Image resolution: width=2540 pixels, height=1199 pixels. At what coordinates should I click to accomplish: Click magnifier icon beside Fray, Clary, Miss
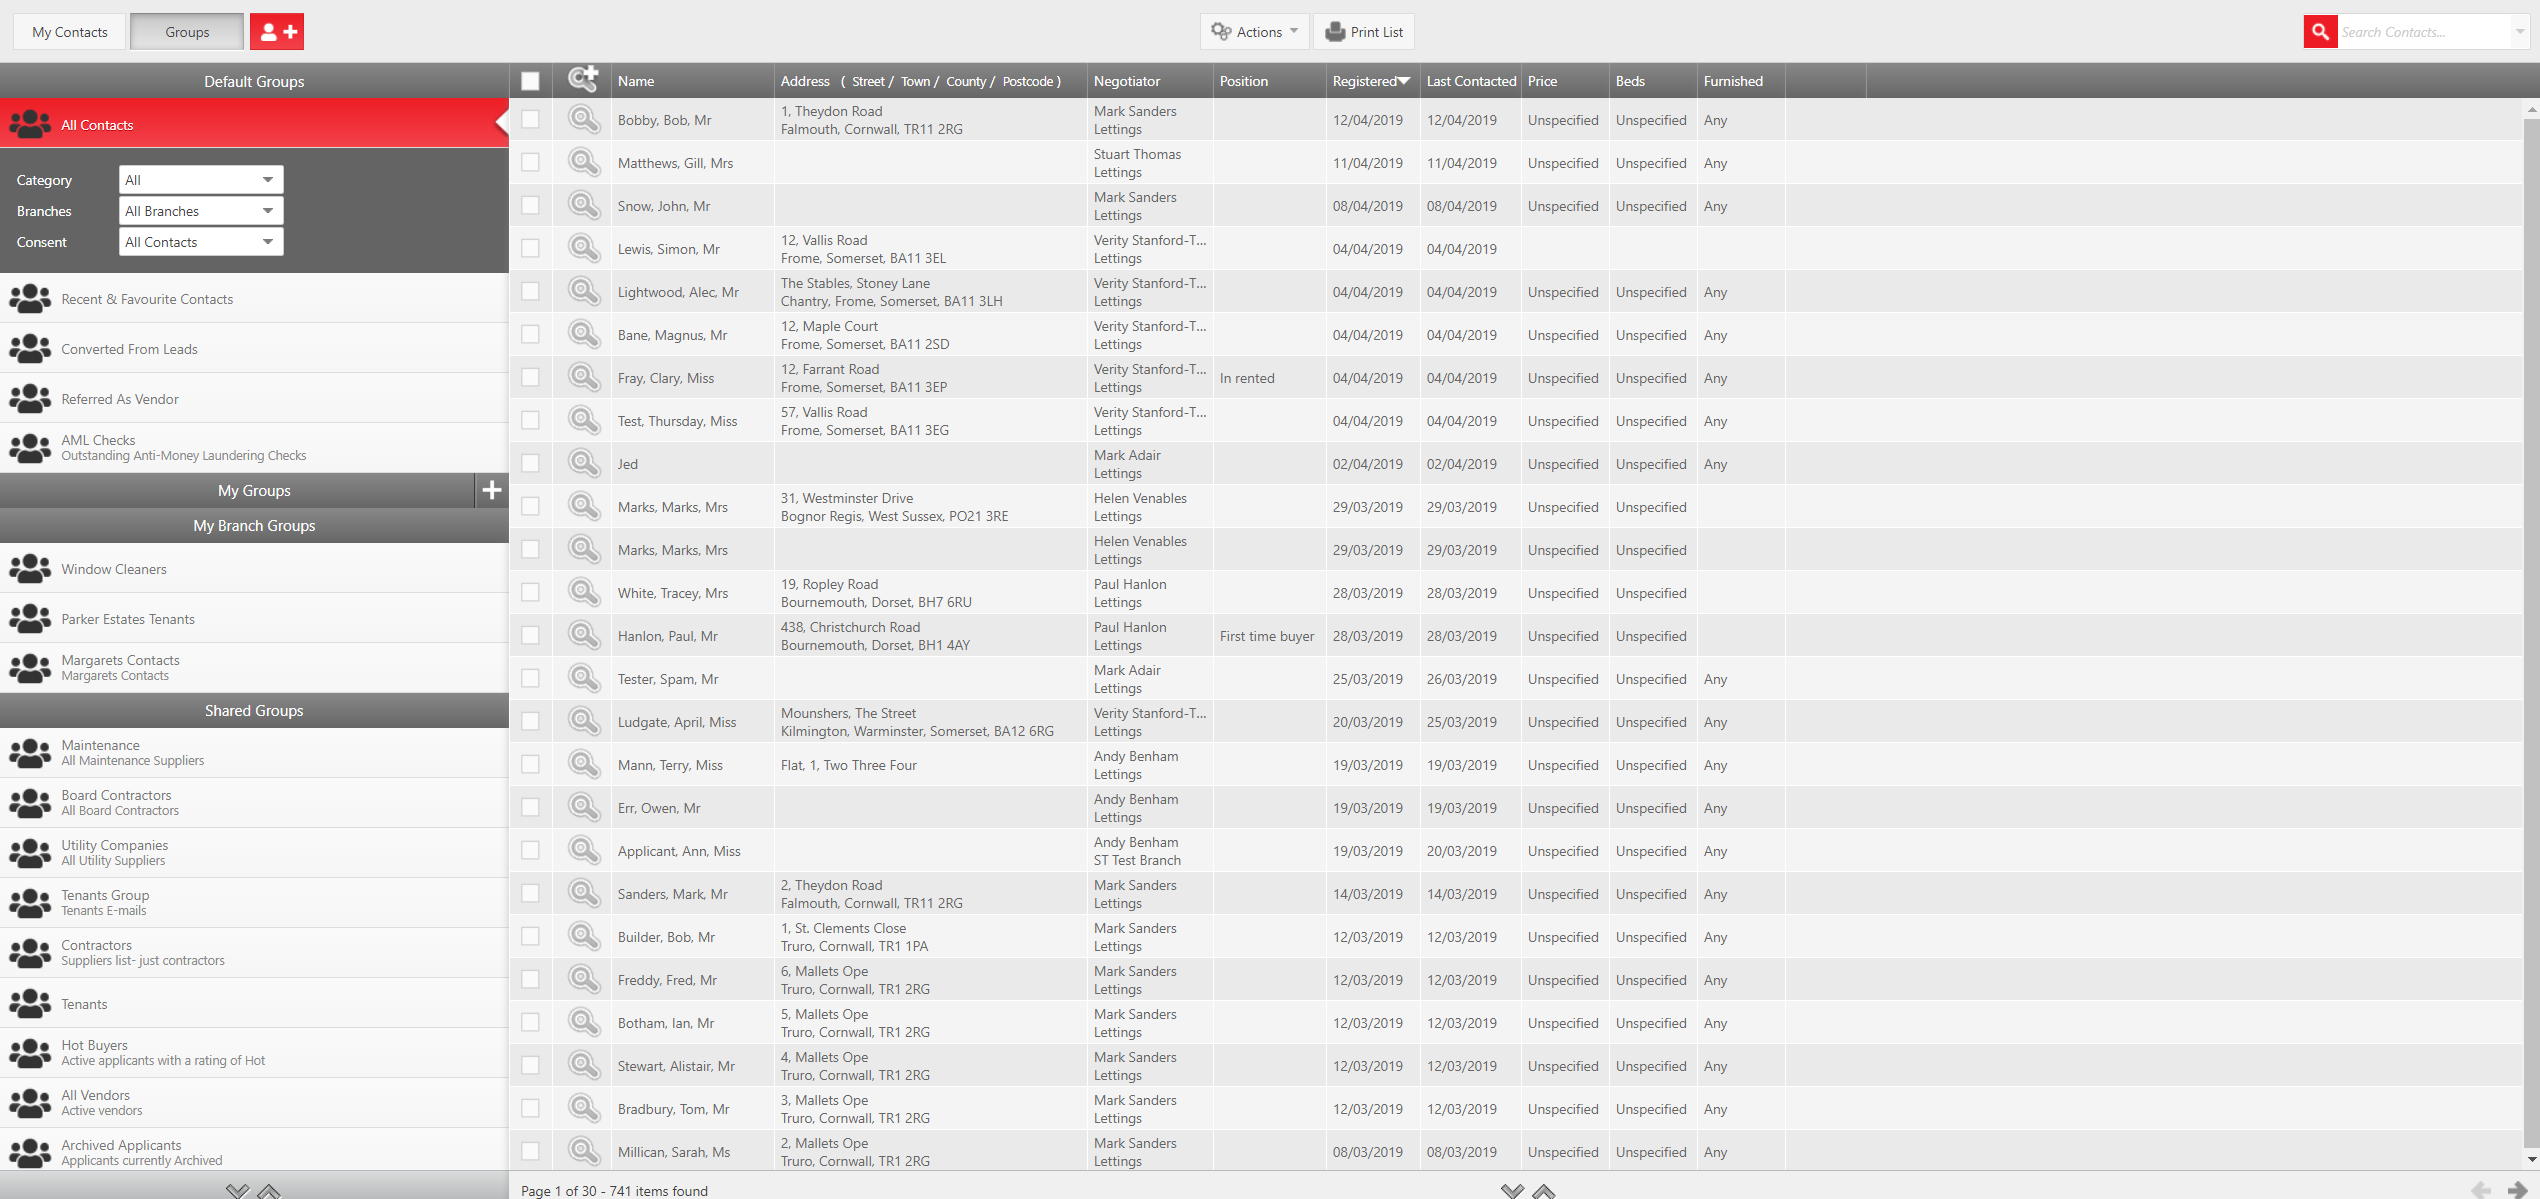pos(584,378)
